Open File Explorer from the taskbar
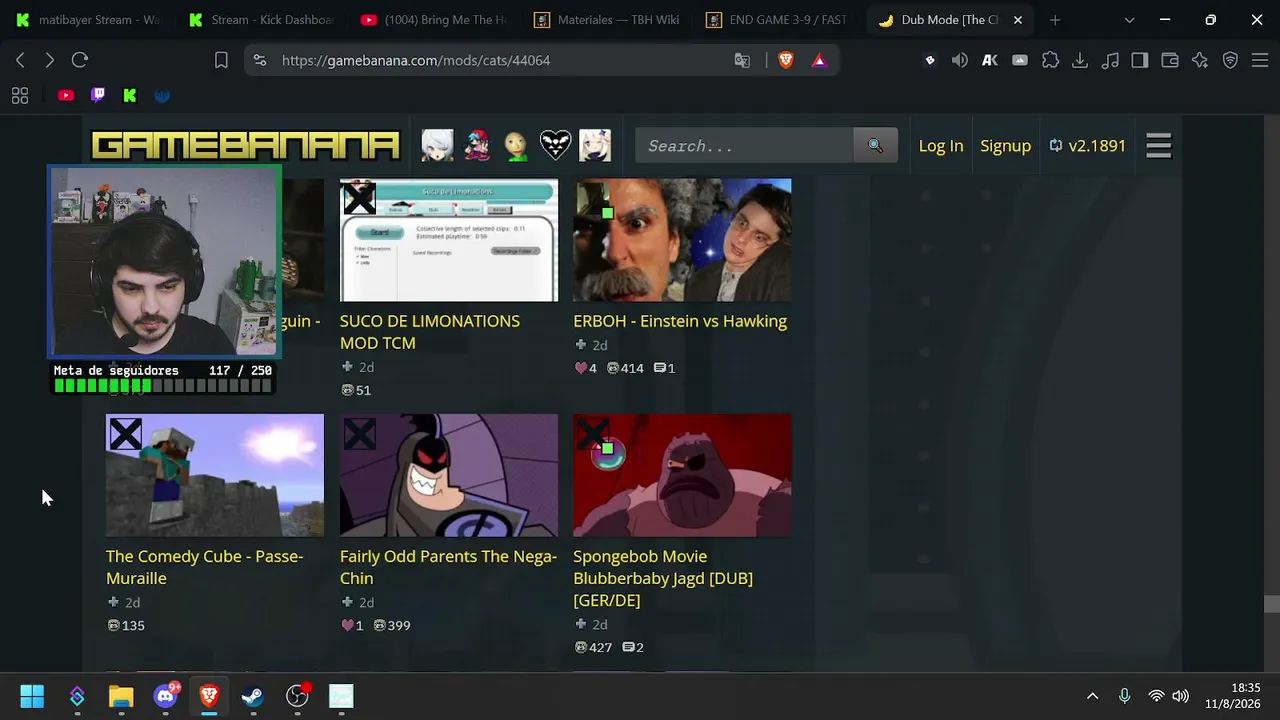The width and height of the screenshot is (1280, 720). point(121,696)
